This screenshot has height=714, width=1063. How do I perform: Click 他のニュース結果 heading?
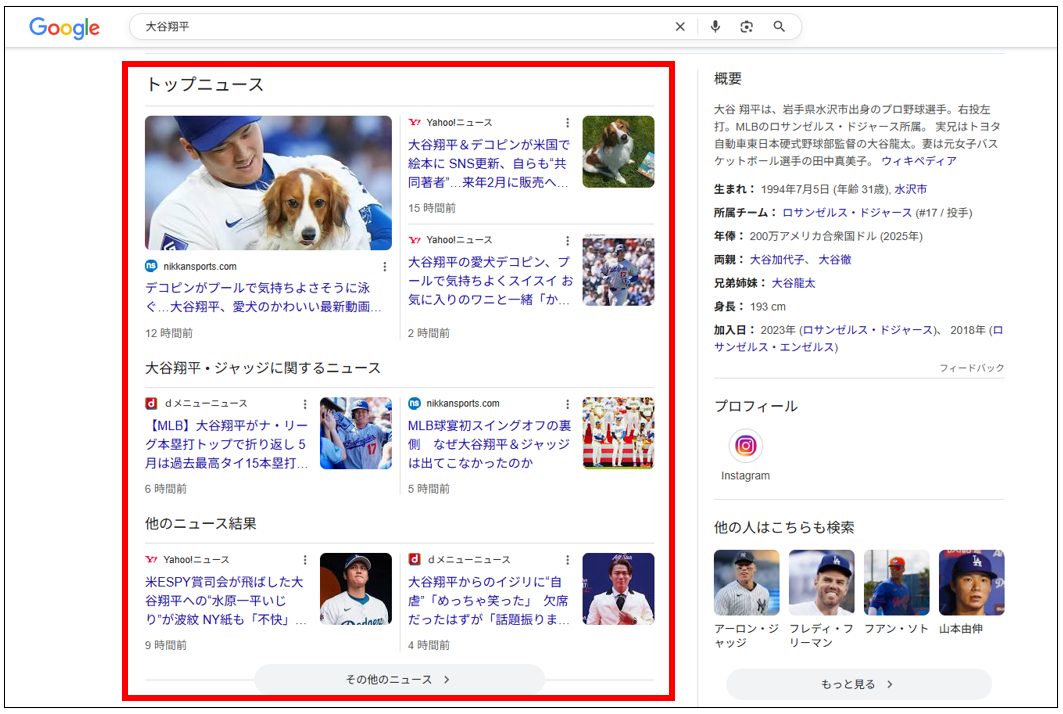point(201,523)
